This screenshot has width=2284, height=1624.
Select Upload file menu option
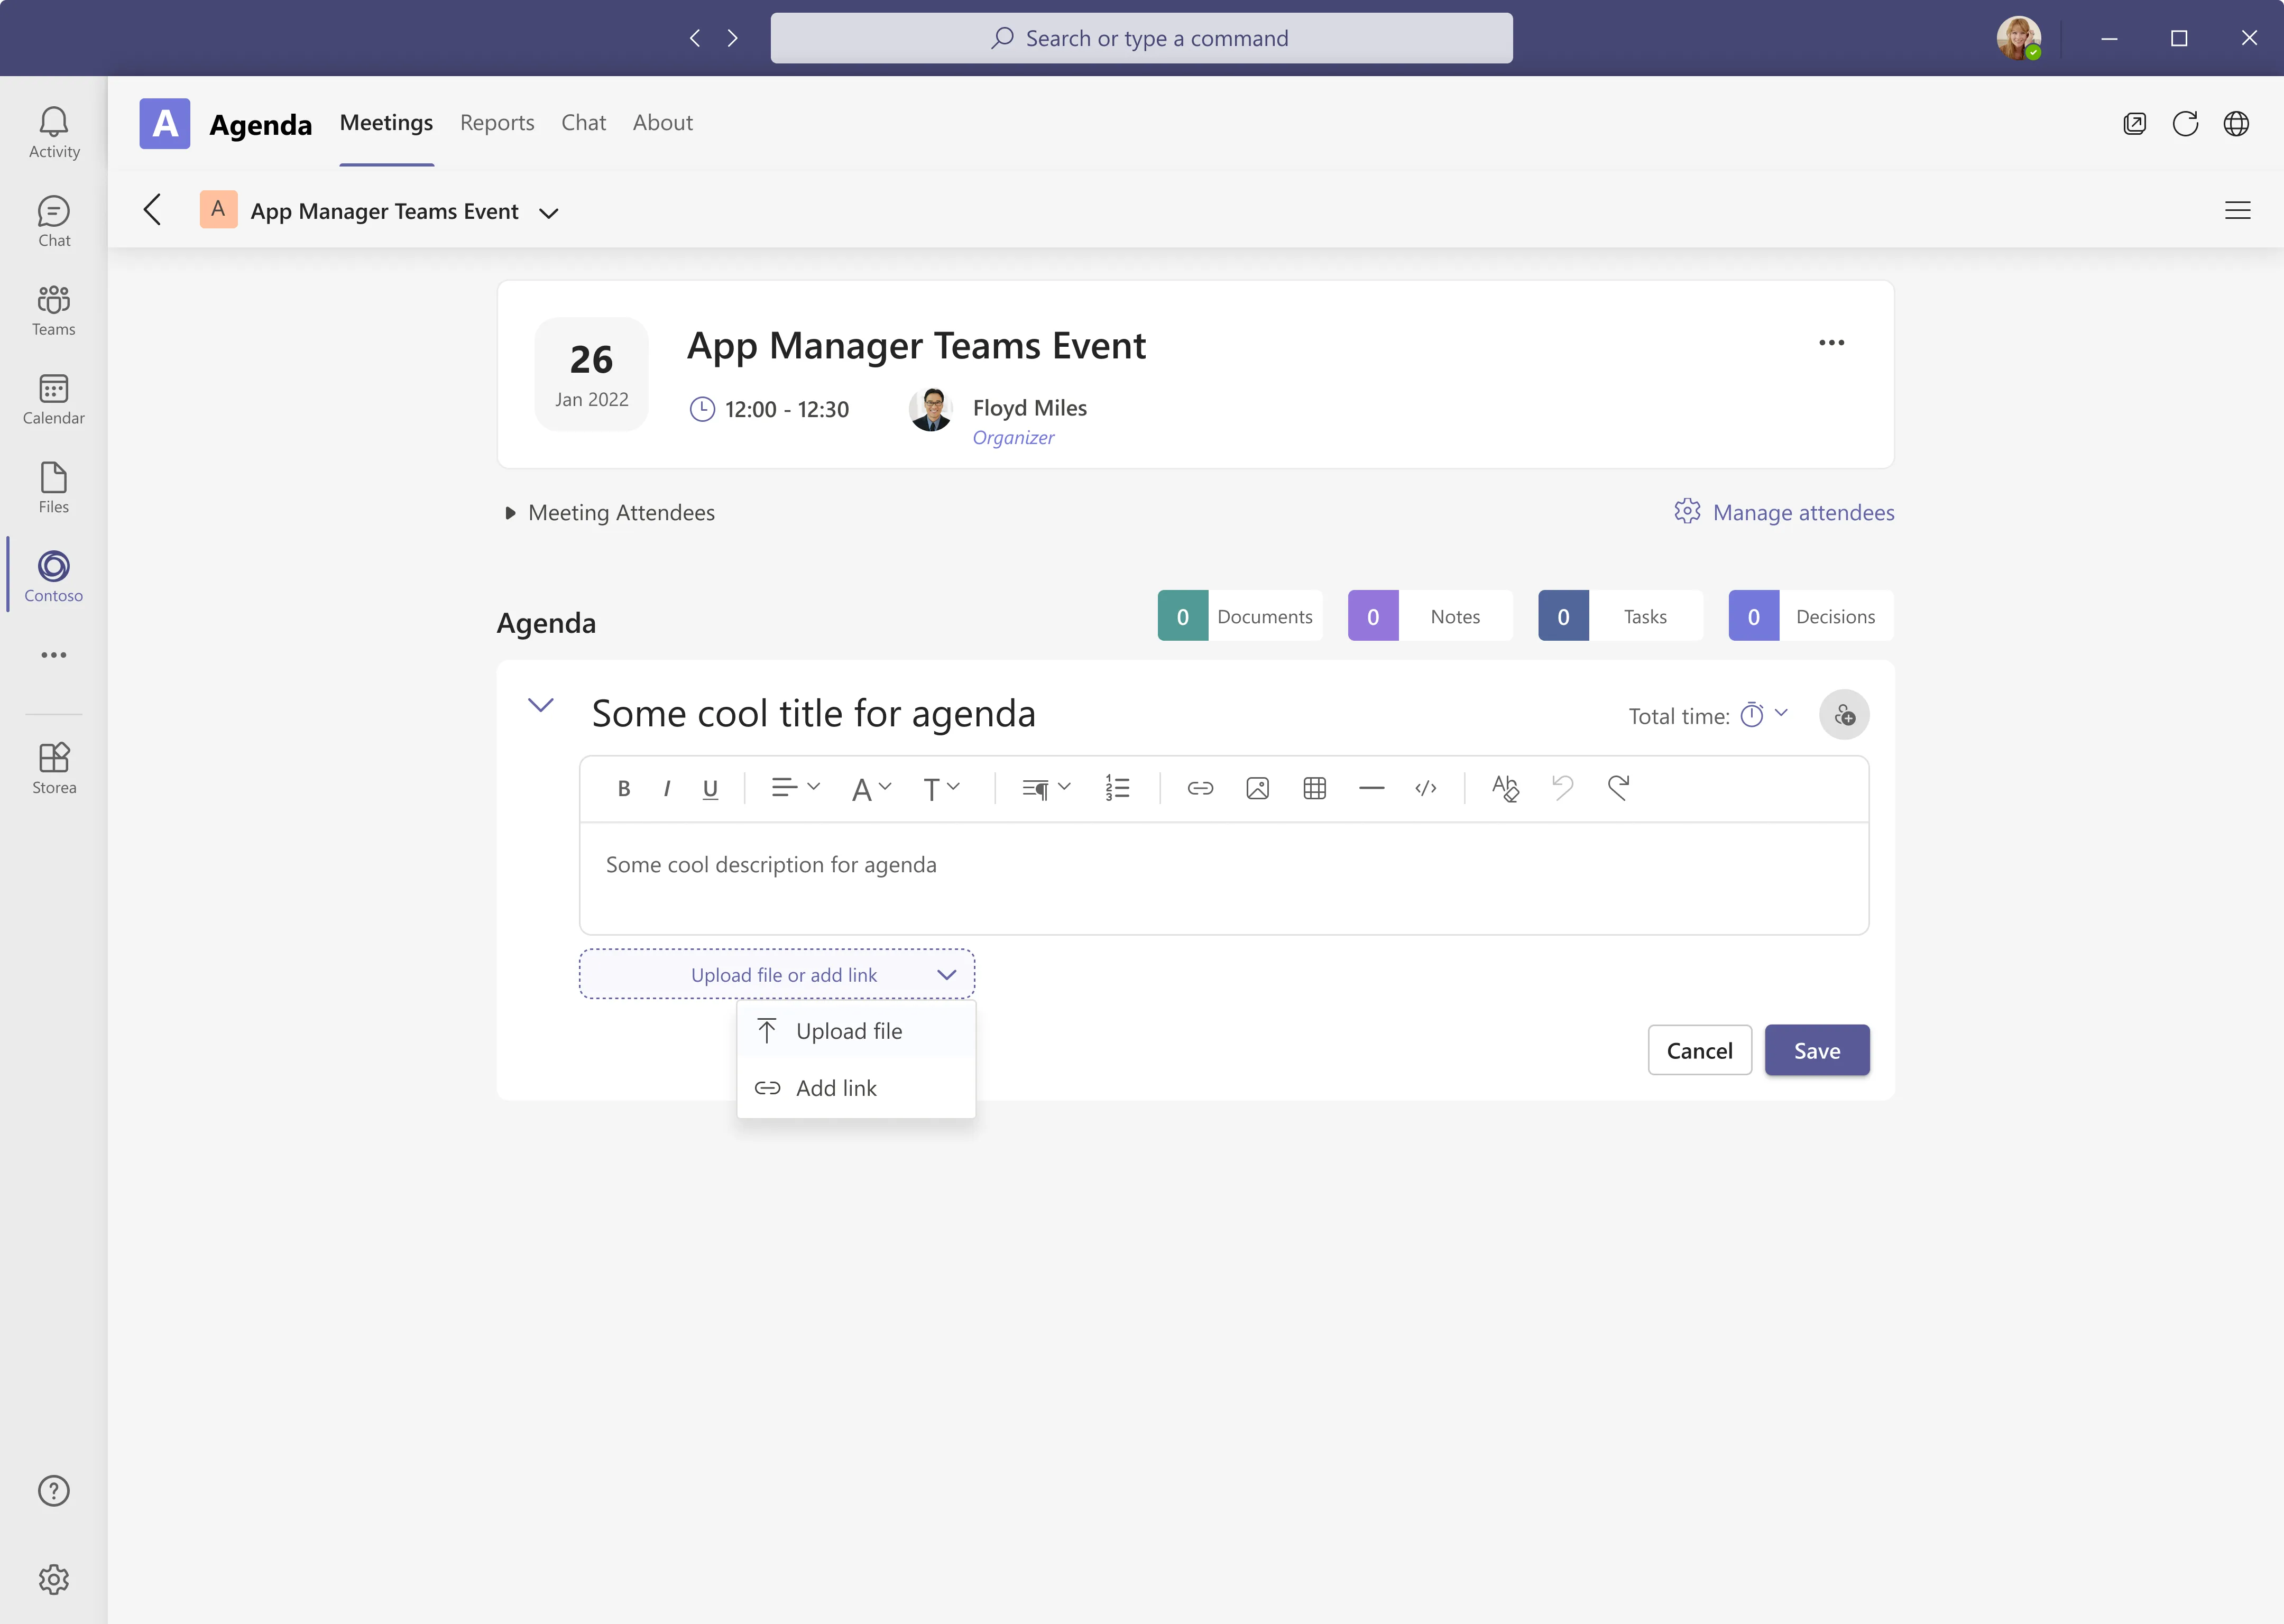click(856, 1031)
